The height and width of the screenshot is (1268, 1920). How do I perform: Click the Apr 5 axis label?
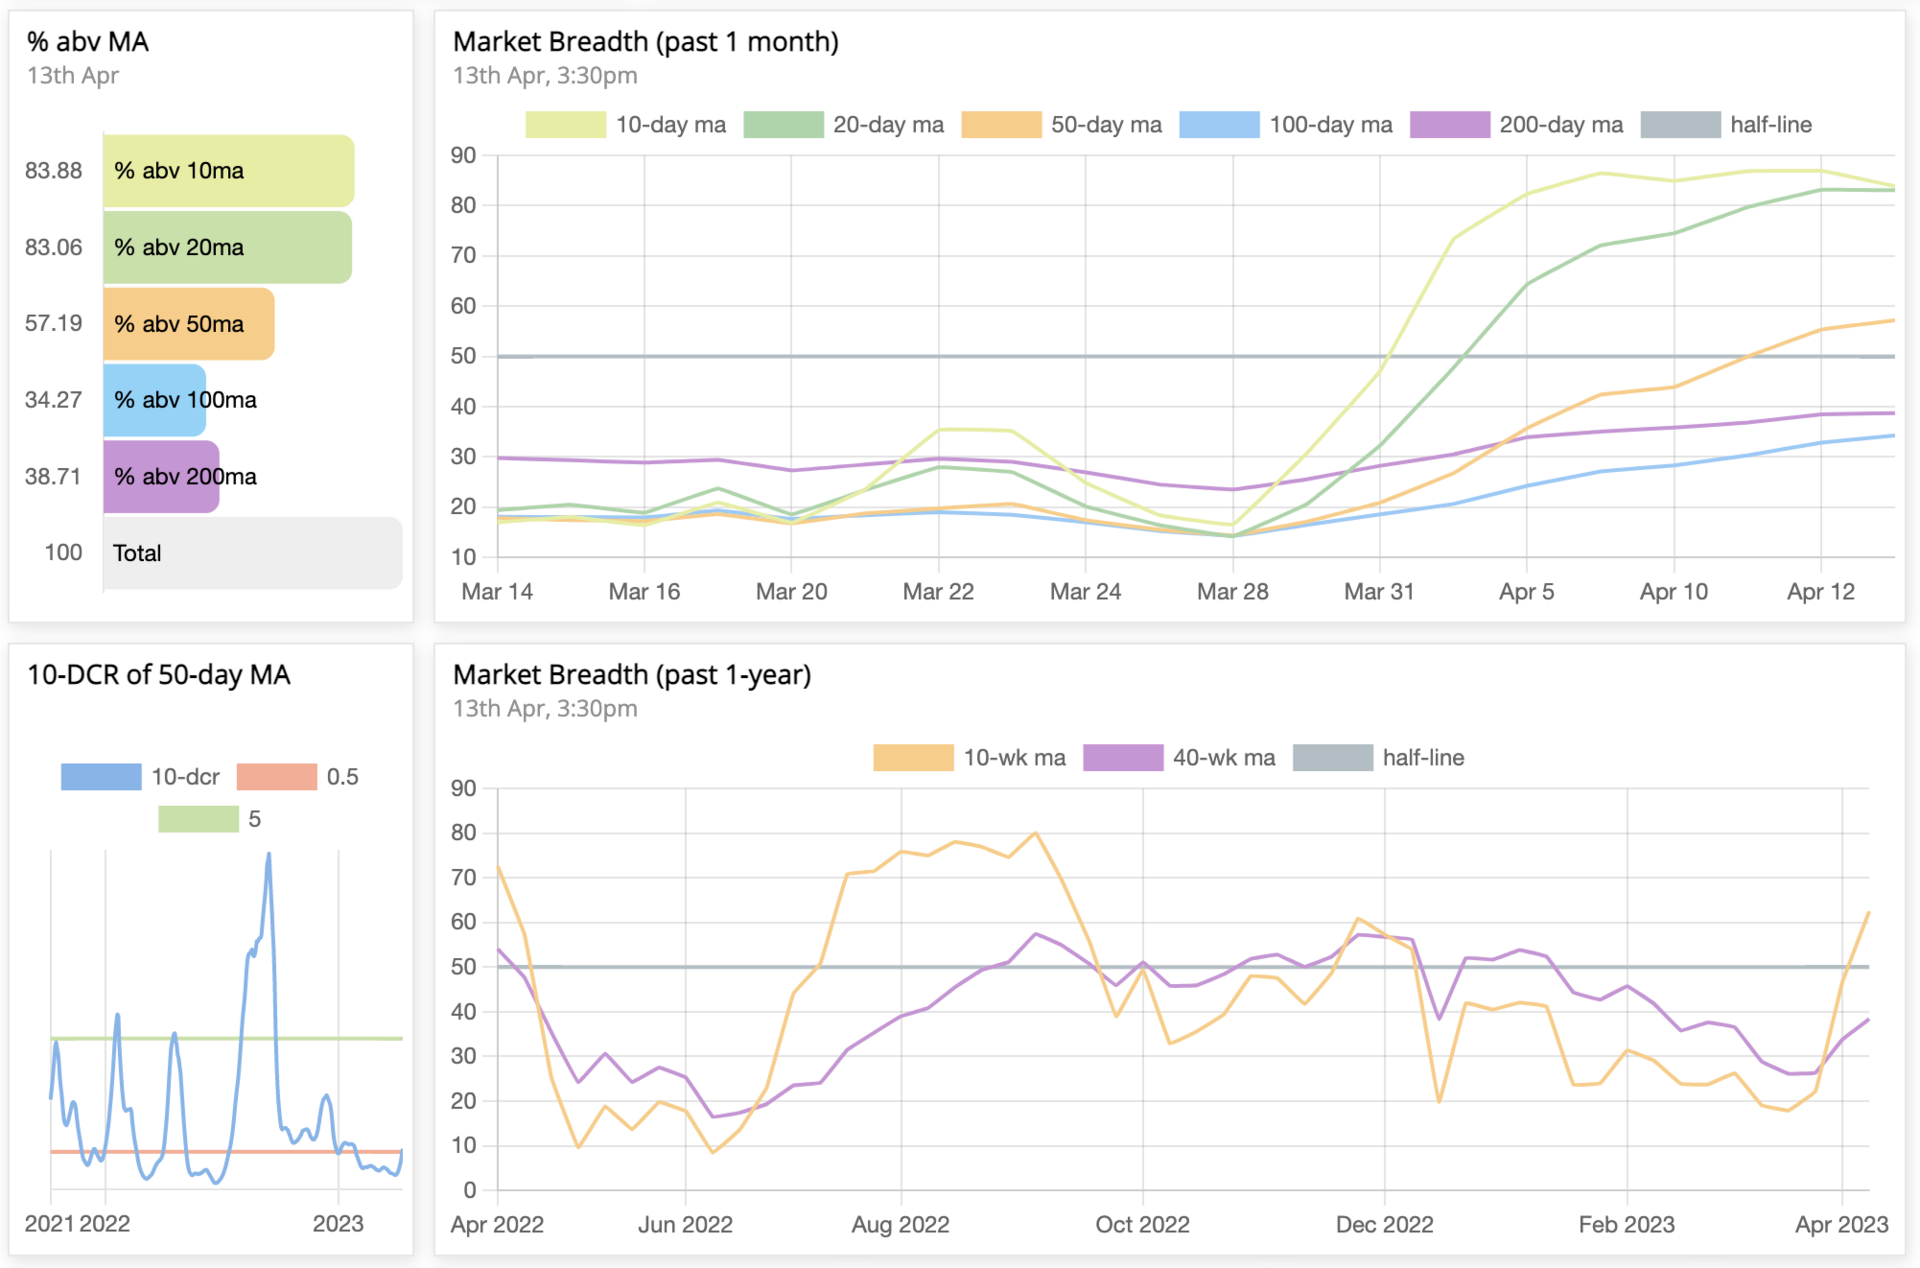1526,592
